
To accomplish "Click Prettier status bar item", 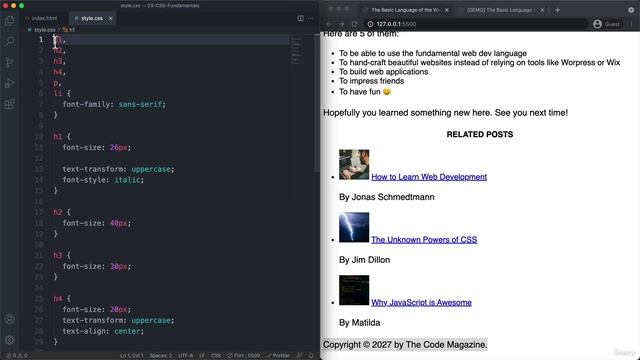I will click(x=278, y=356).
